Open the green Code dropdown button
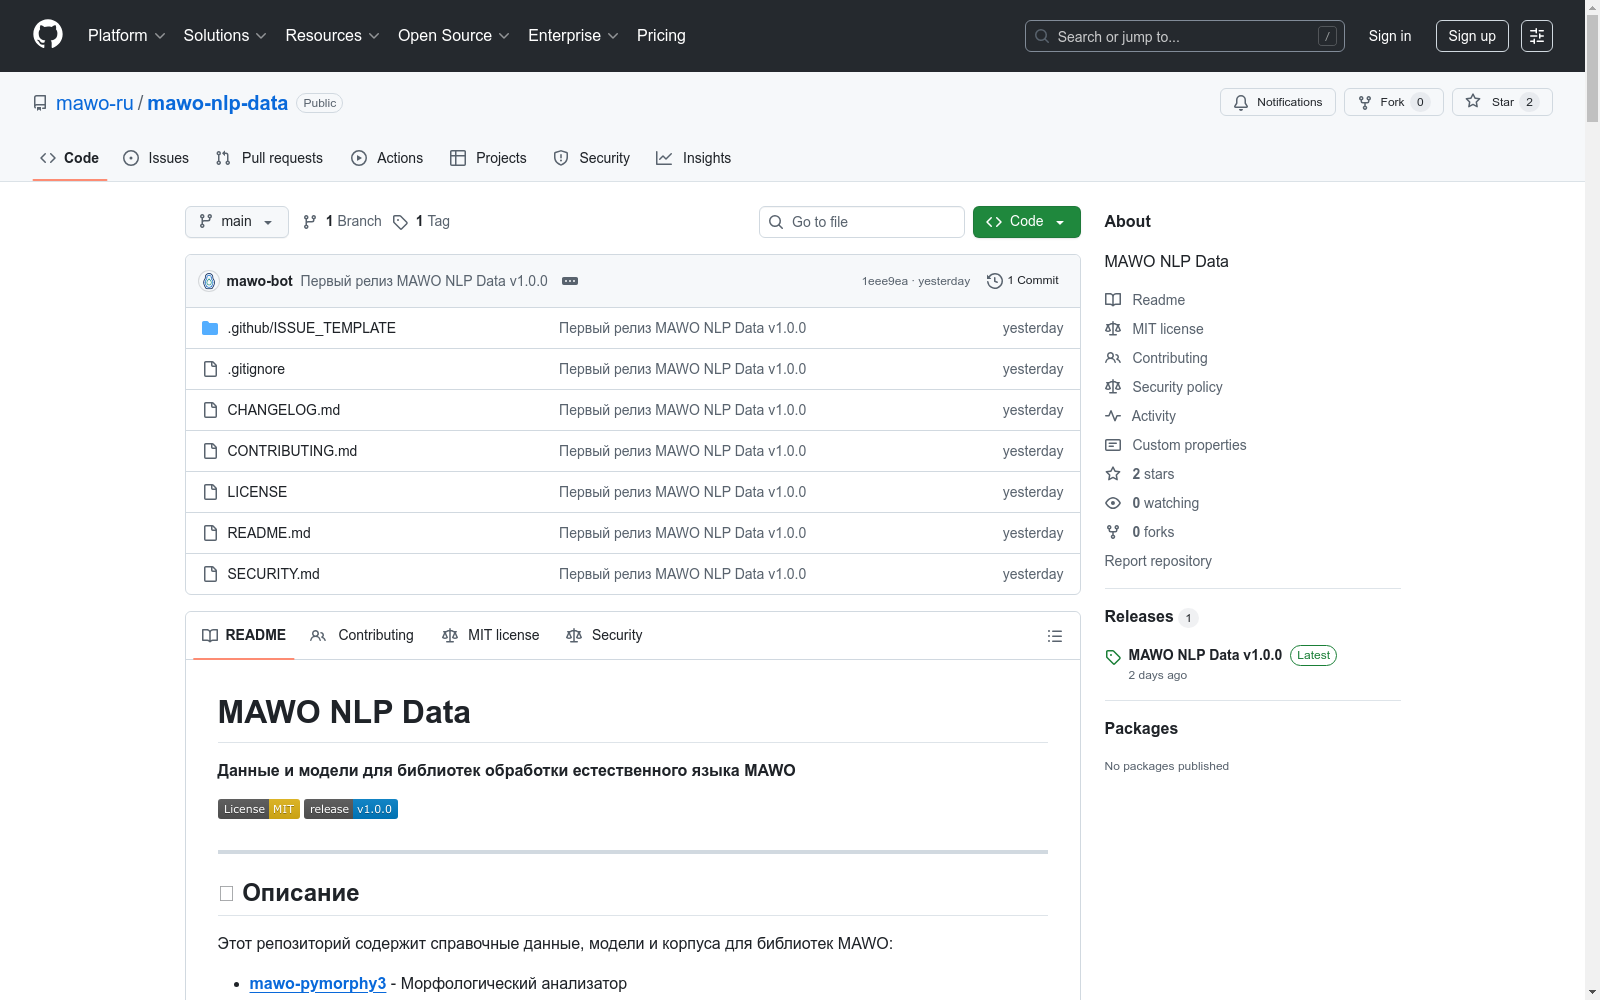1600x1000 pixels. tap(1026, 222)
